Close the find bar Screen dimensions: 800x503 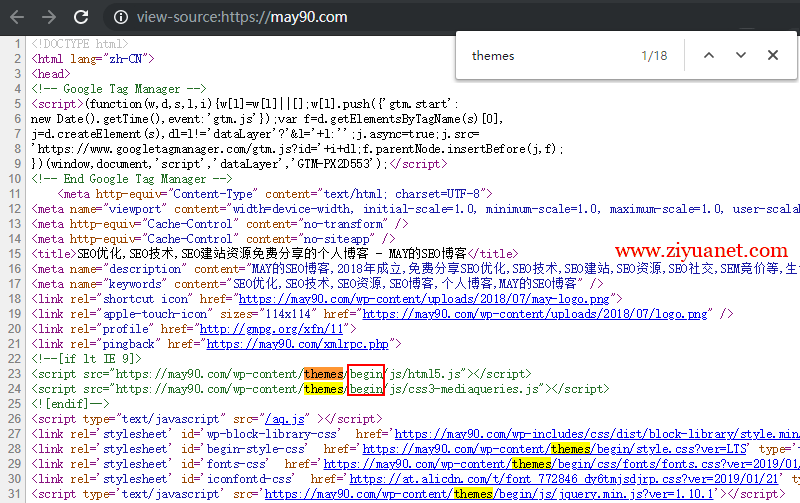pyautogui.click(x=773, y=56)
